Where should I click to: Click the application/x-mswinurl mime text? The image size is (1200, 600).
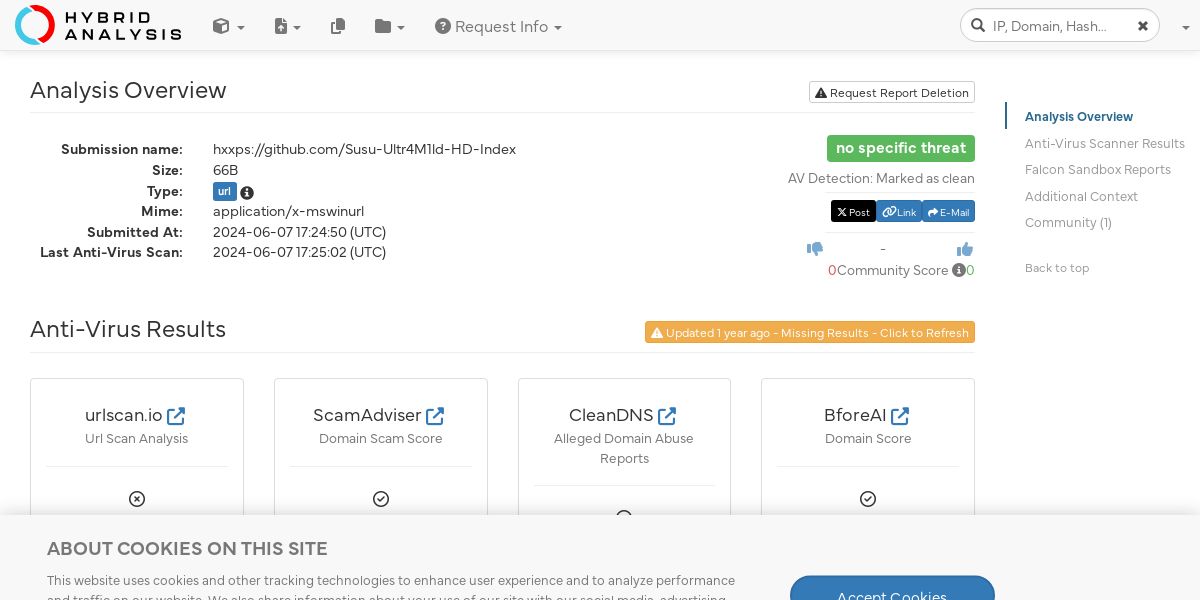[288, 211]
